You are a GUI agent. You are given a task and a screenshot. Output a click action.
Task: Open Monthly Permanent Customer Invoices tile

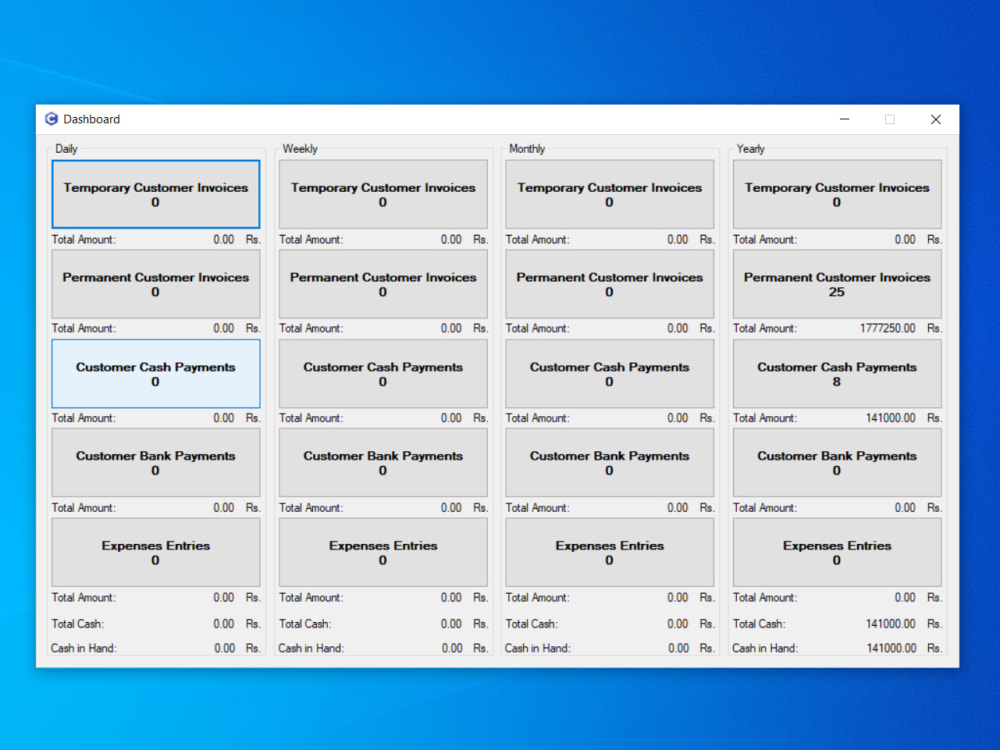click(x=609, y=284)
